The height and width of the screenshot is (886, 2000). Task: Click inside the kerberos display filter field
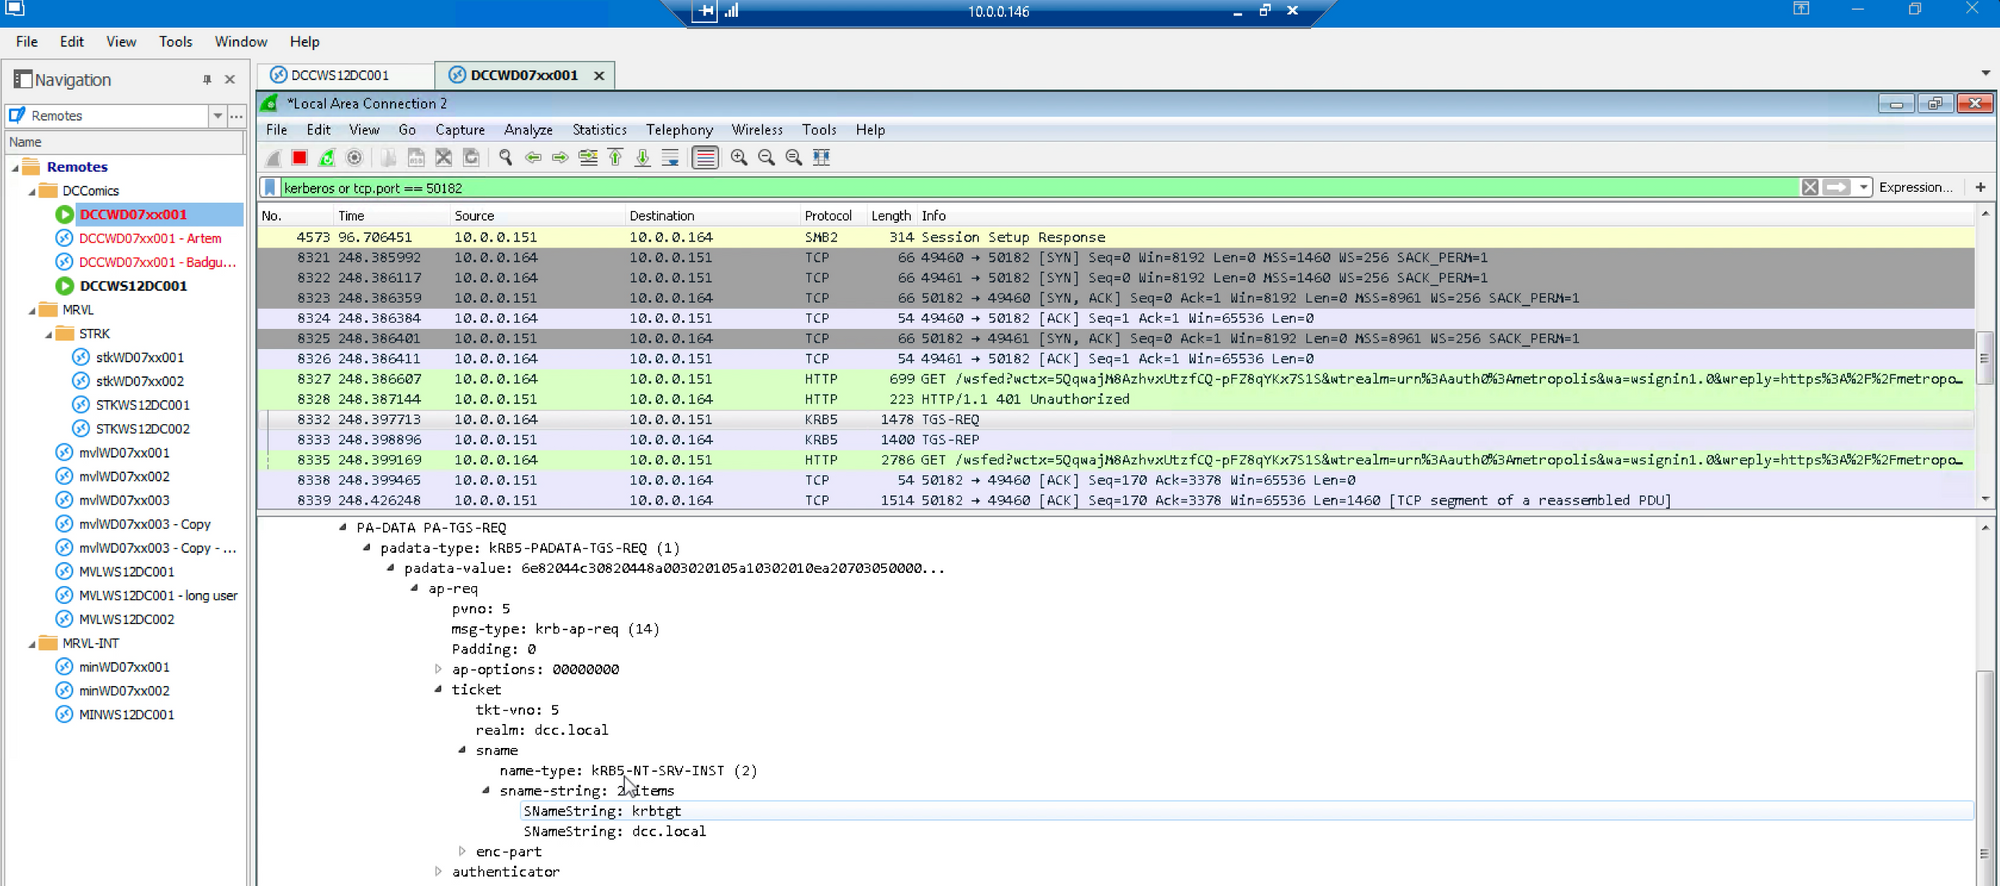pos(1040,188)
